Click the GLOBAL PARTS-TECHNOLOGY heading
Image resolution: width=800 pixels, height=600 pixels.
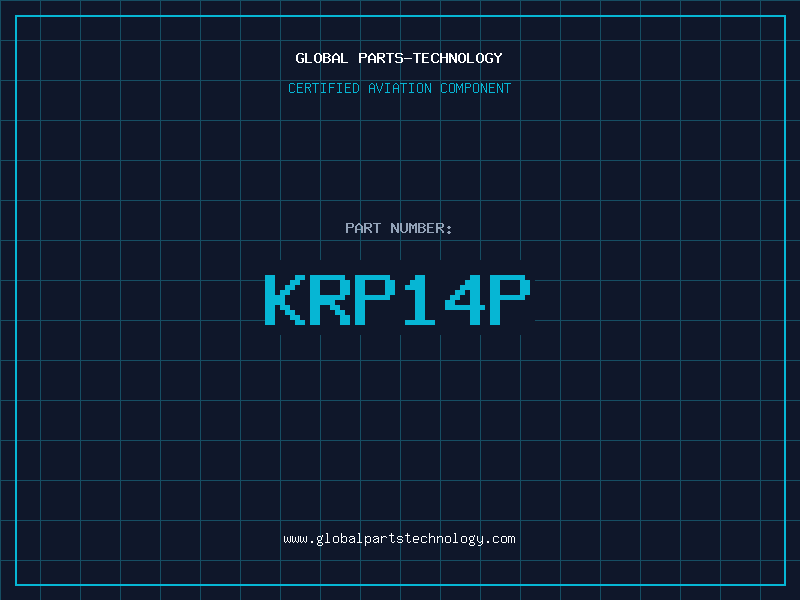click(x=399, y=58)
